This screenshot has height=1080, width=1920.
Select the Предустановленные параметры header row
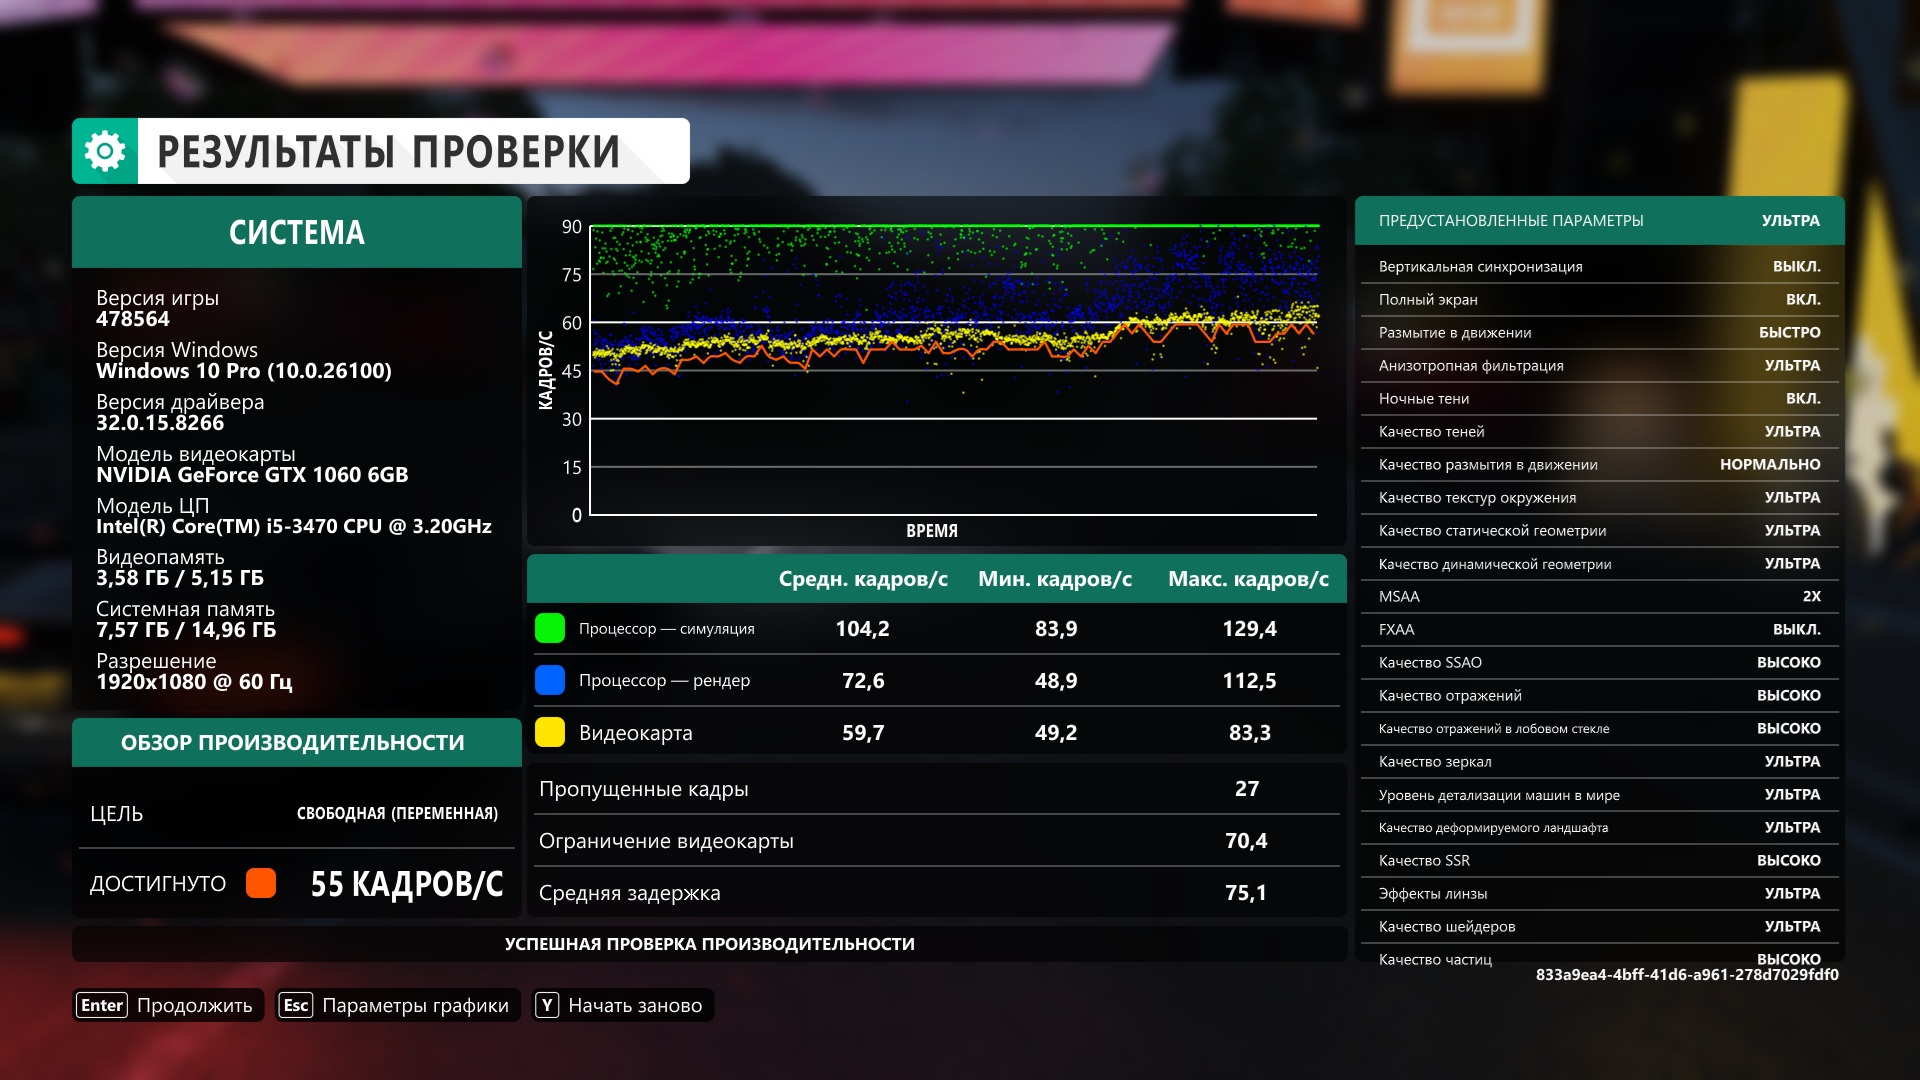1599,220
